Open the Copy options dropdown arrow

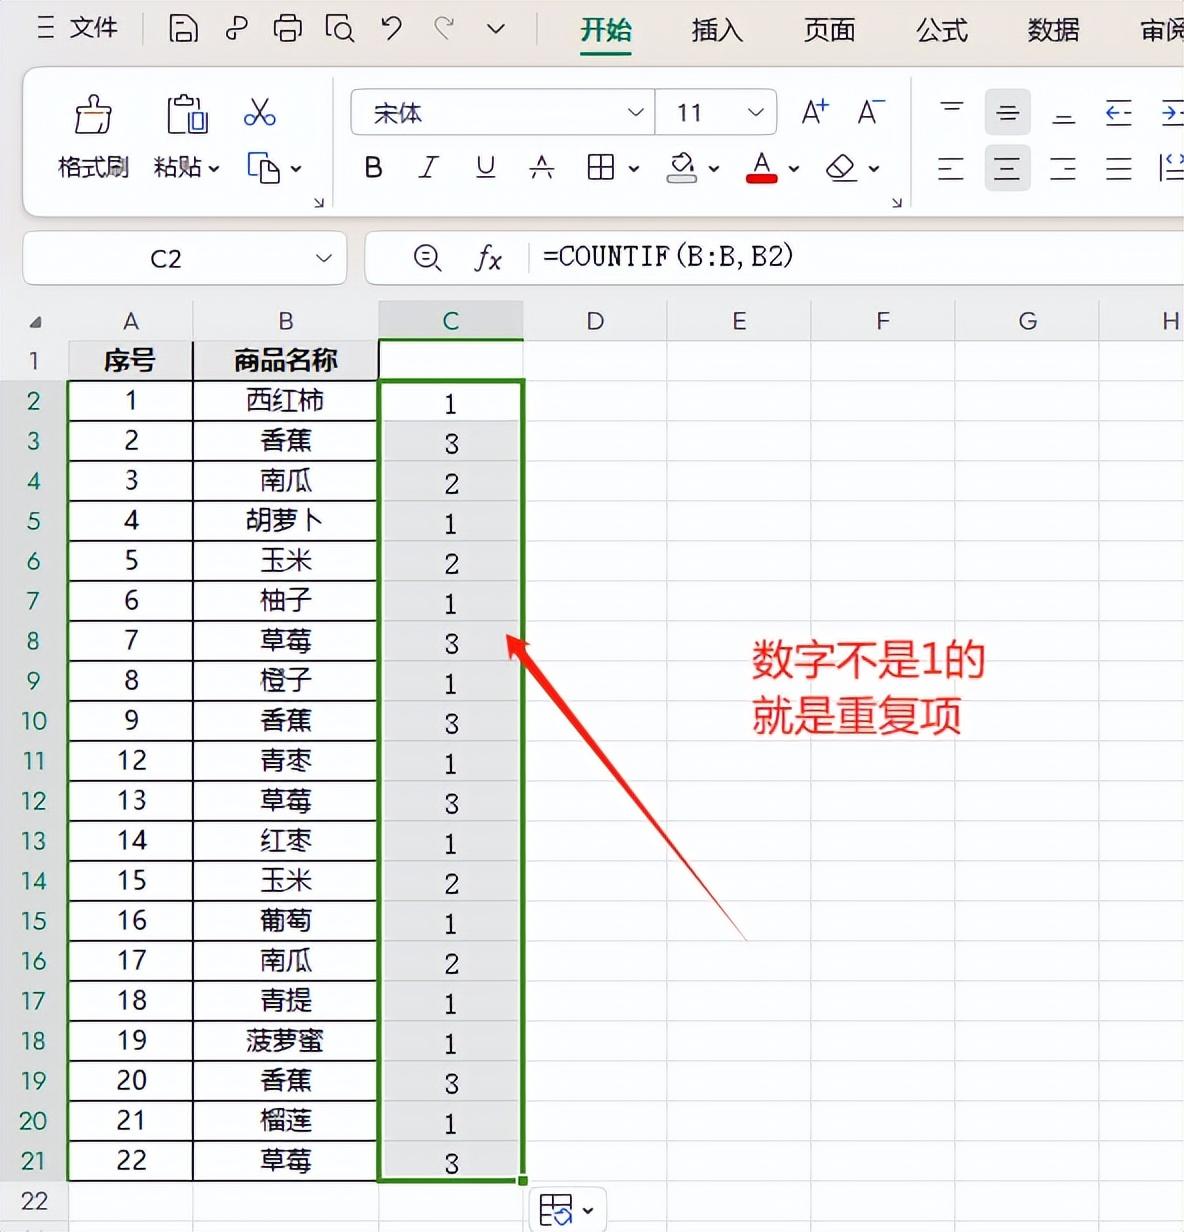[x=296, y=169]
